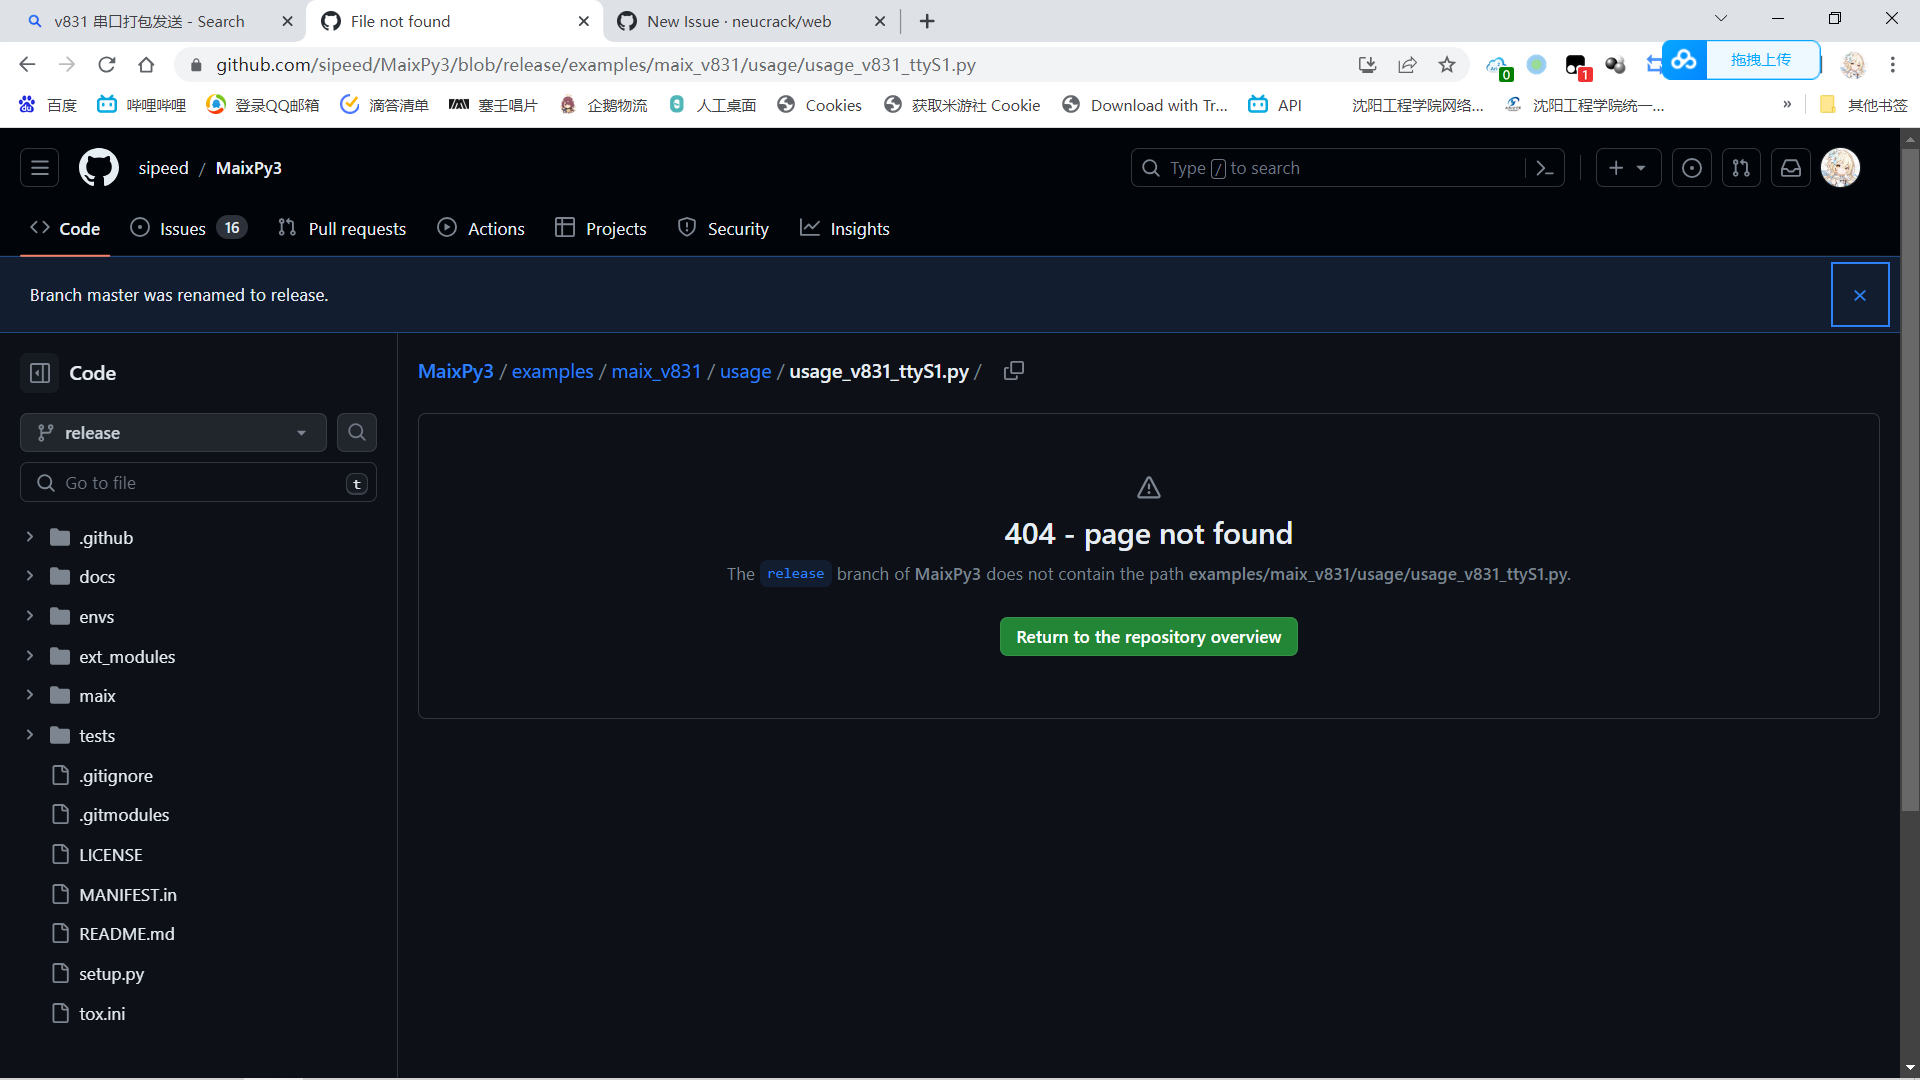Image resolution: width=1920 pixels, height=1080 pixels.
Task: Open the release branch selector
Action: pos(172,432)
